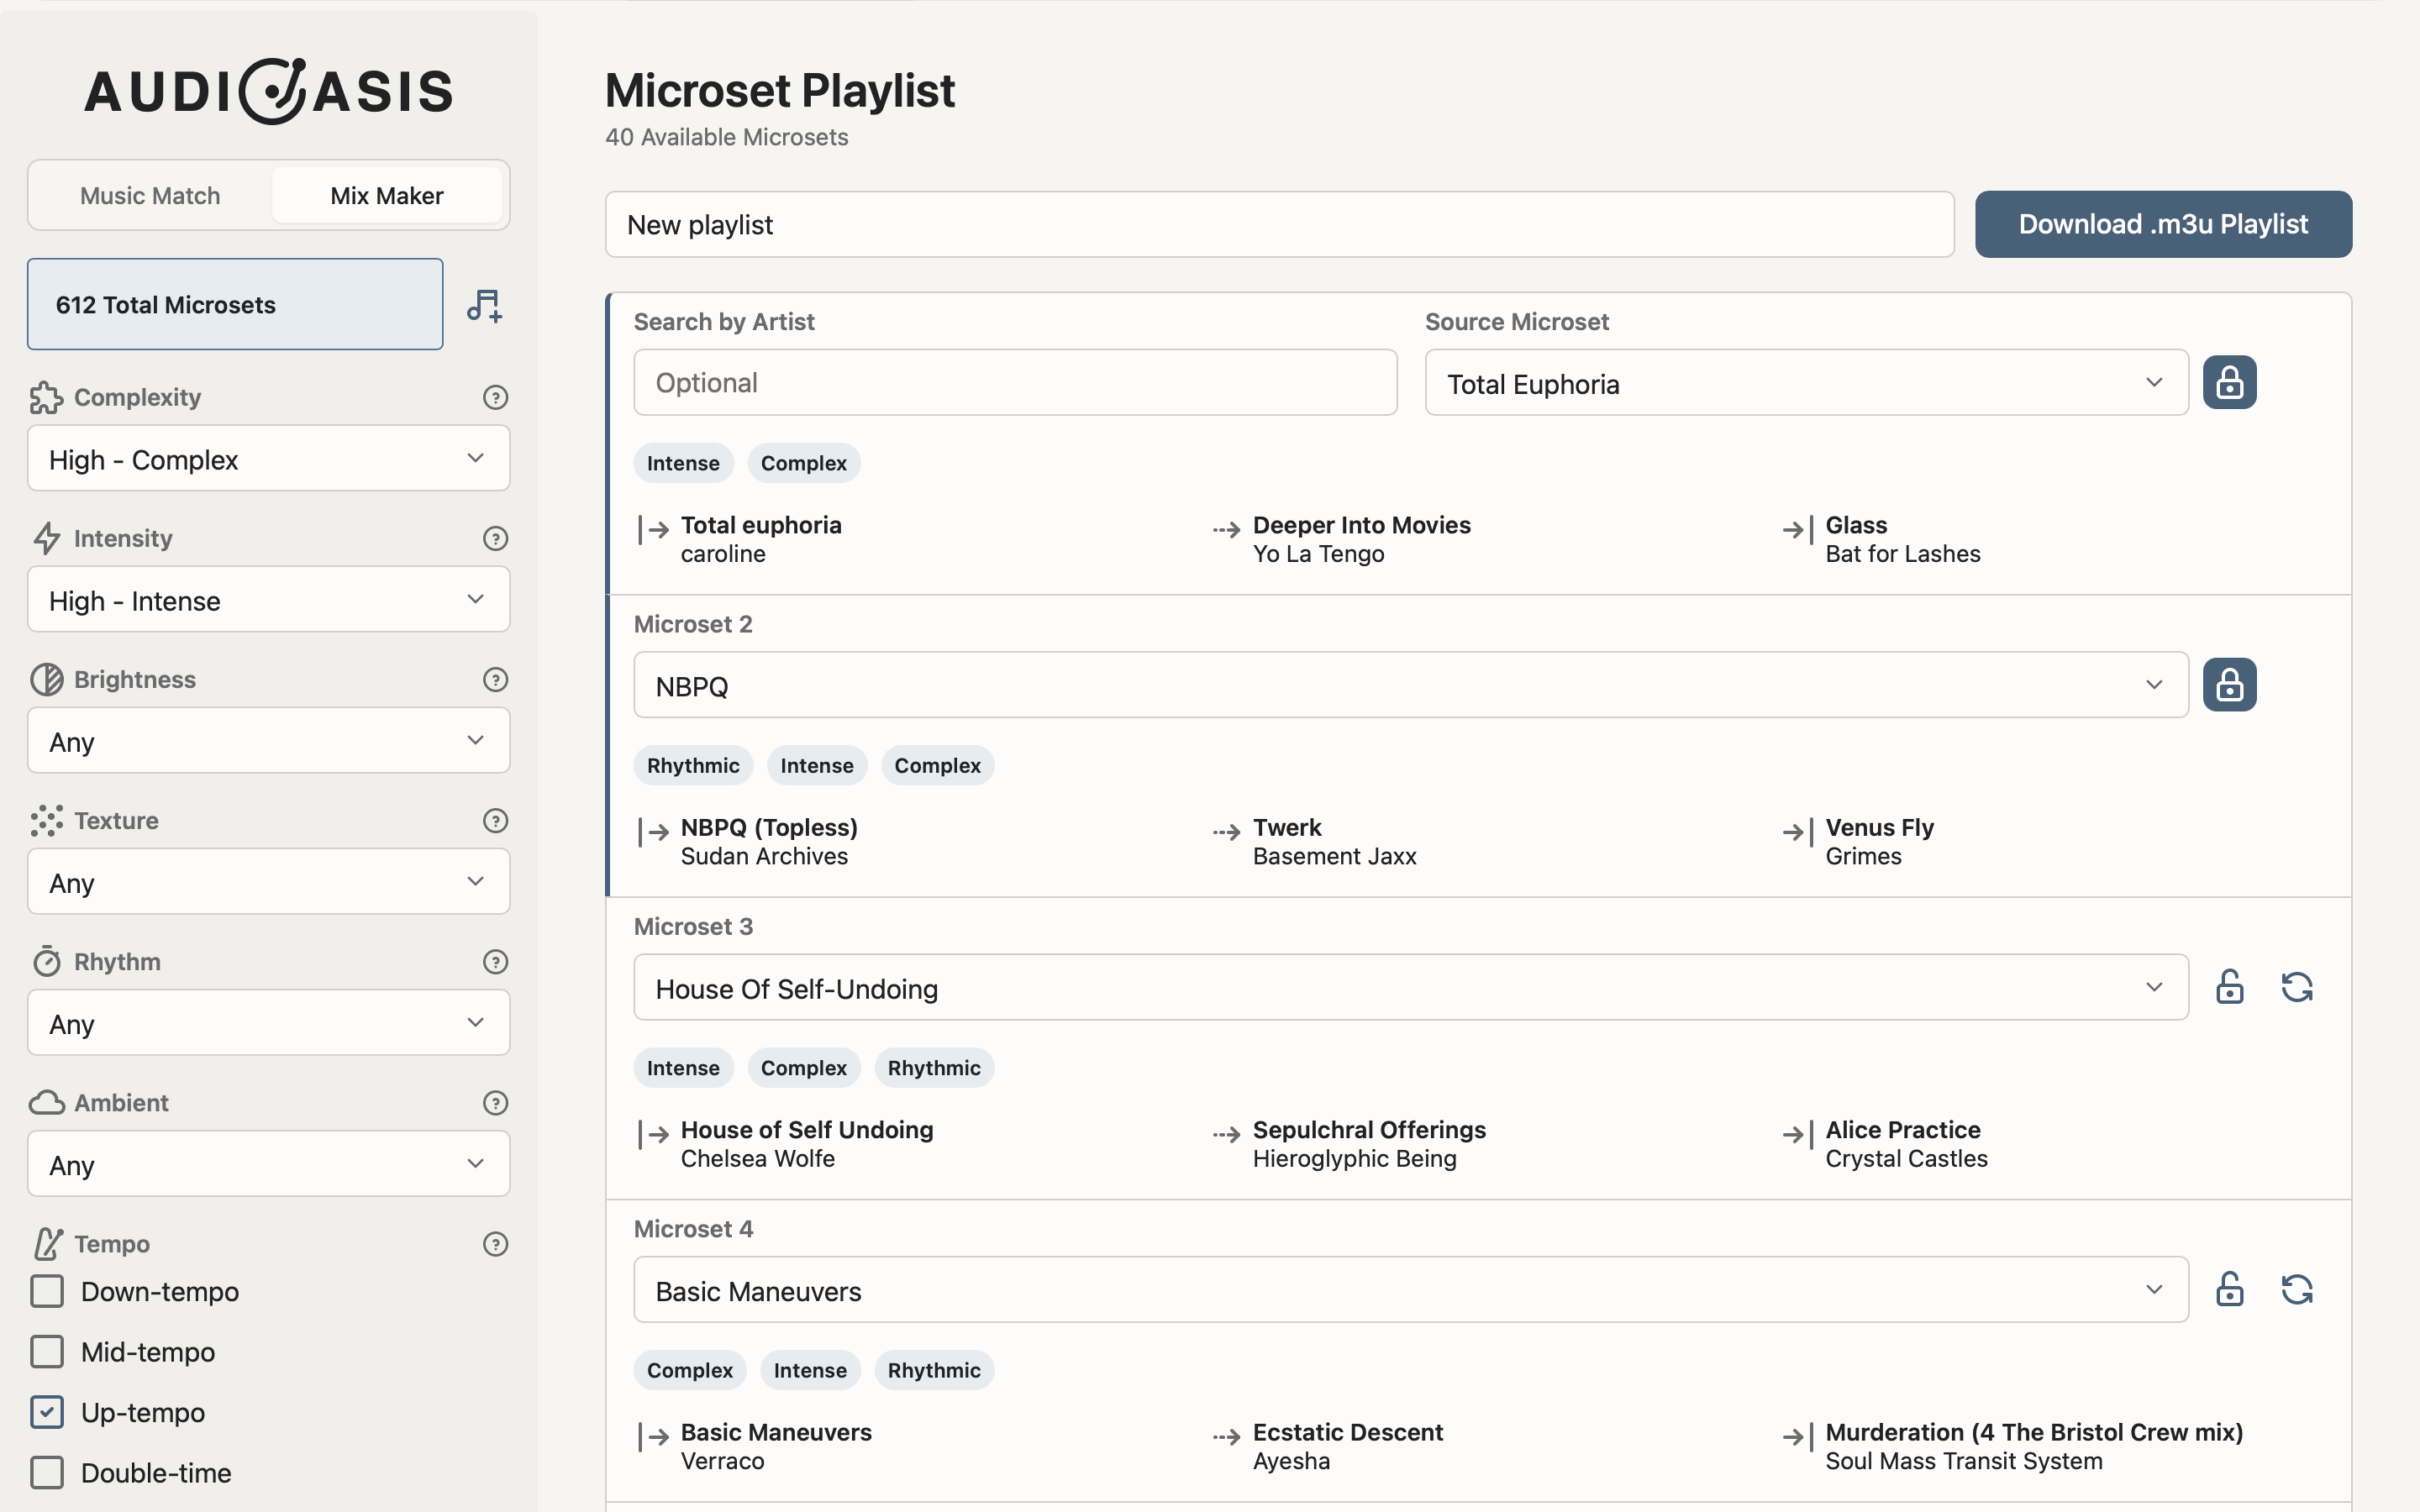Open Texture help question mark
Viewport: 2420px width, 1512px height.
coord(495,820)
